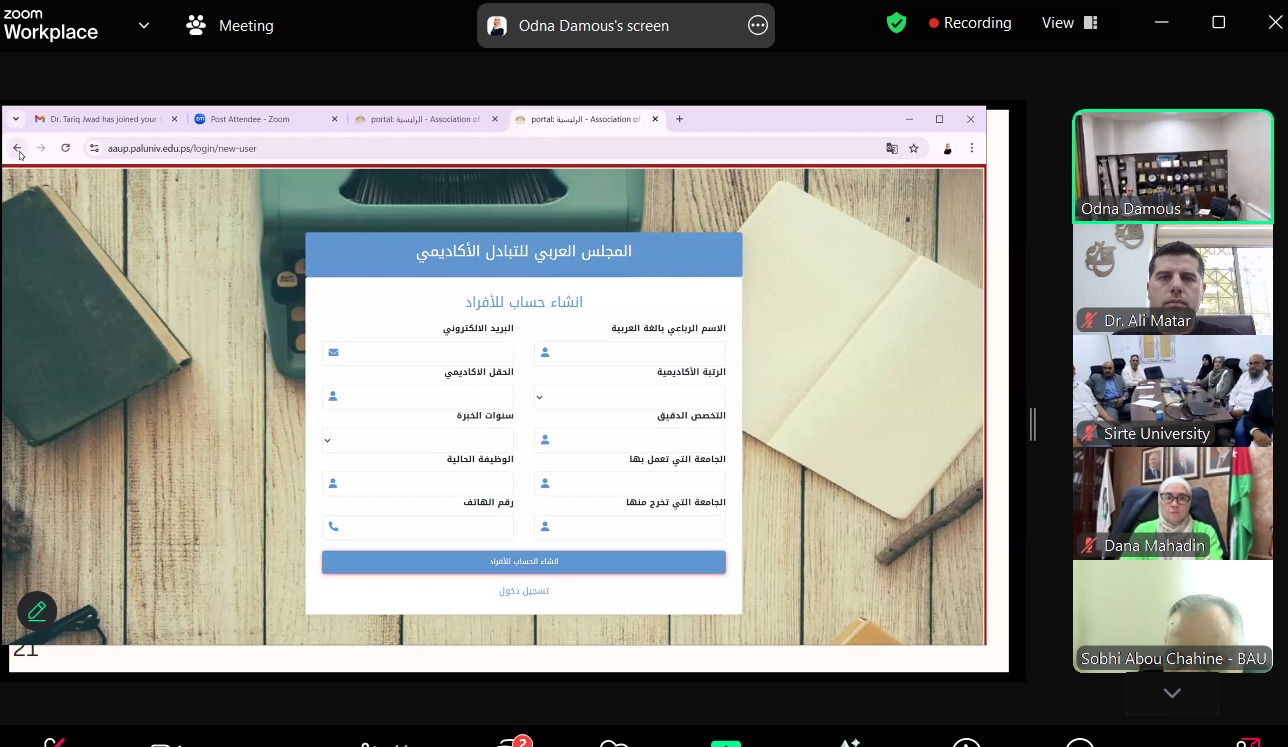
Task: Click the green encryption shield icon
Action: (896, 23)
